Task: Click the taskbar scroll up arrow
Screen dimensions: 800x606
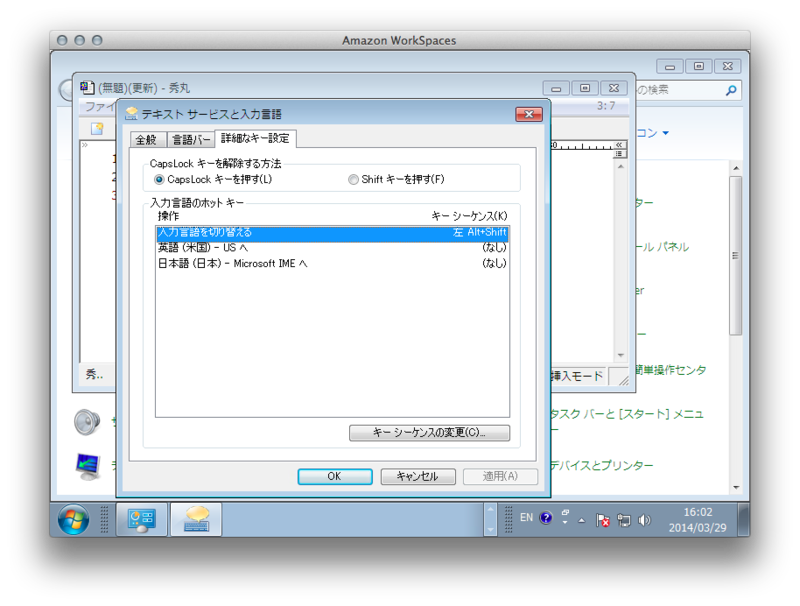Action: pos(490,509)
